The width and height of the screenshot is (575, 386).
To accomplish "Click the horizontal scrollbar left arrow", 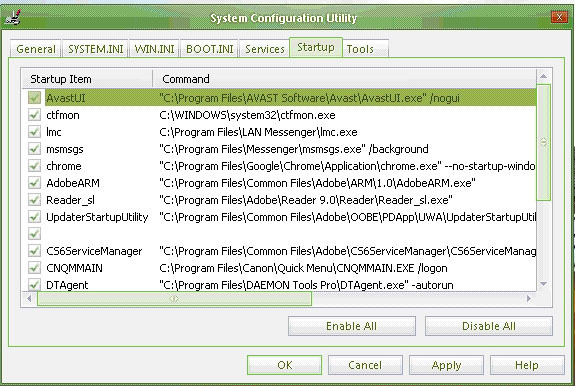I will tap(29, 298).
